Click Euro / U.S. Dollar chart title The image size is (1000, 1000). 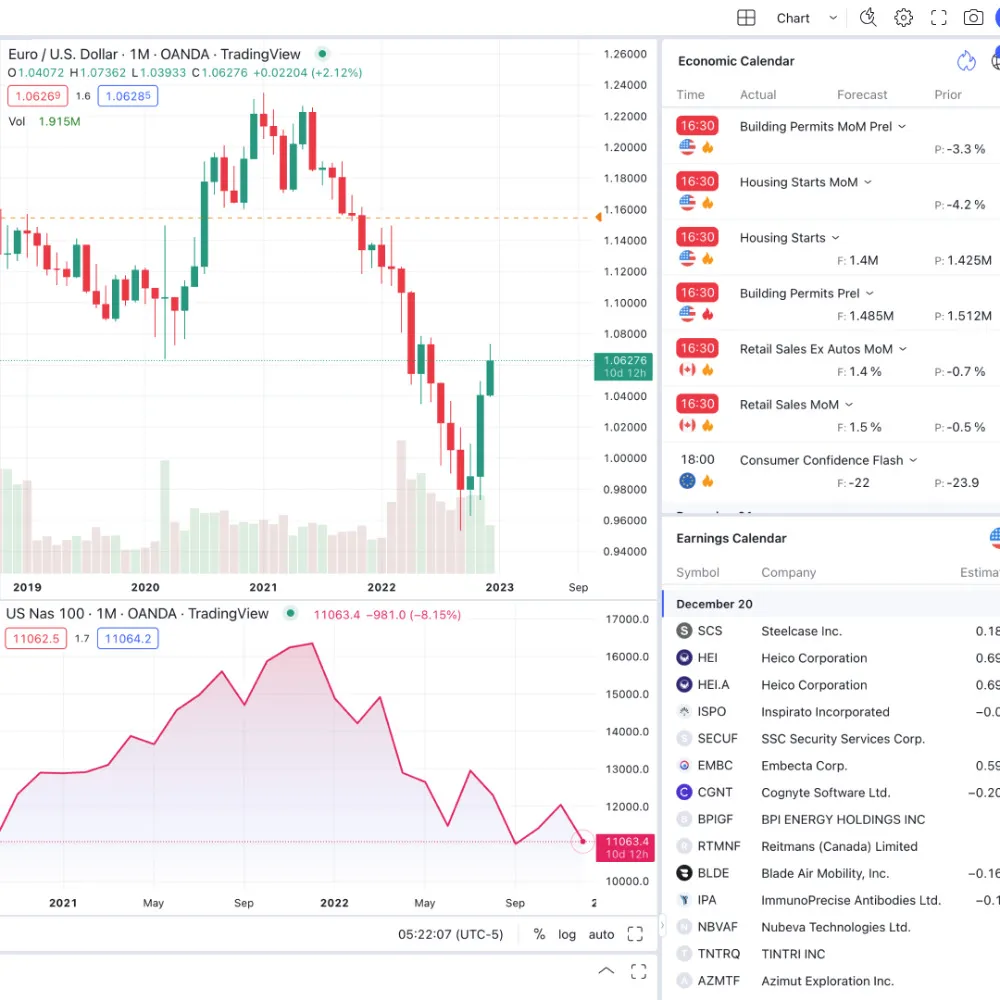154,54
